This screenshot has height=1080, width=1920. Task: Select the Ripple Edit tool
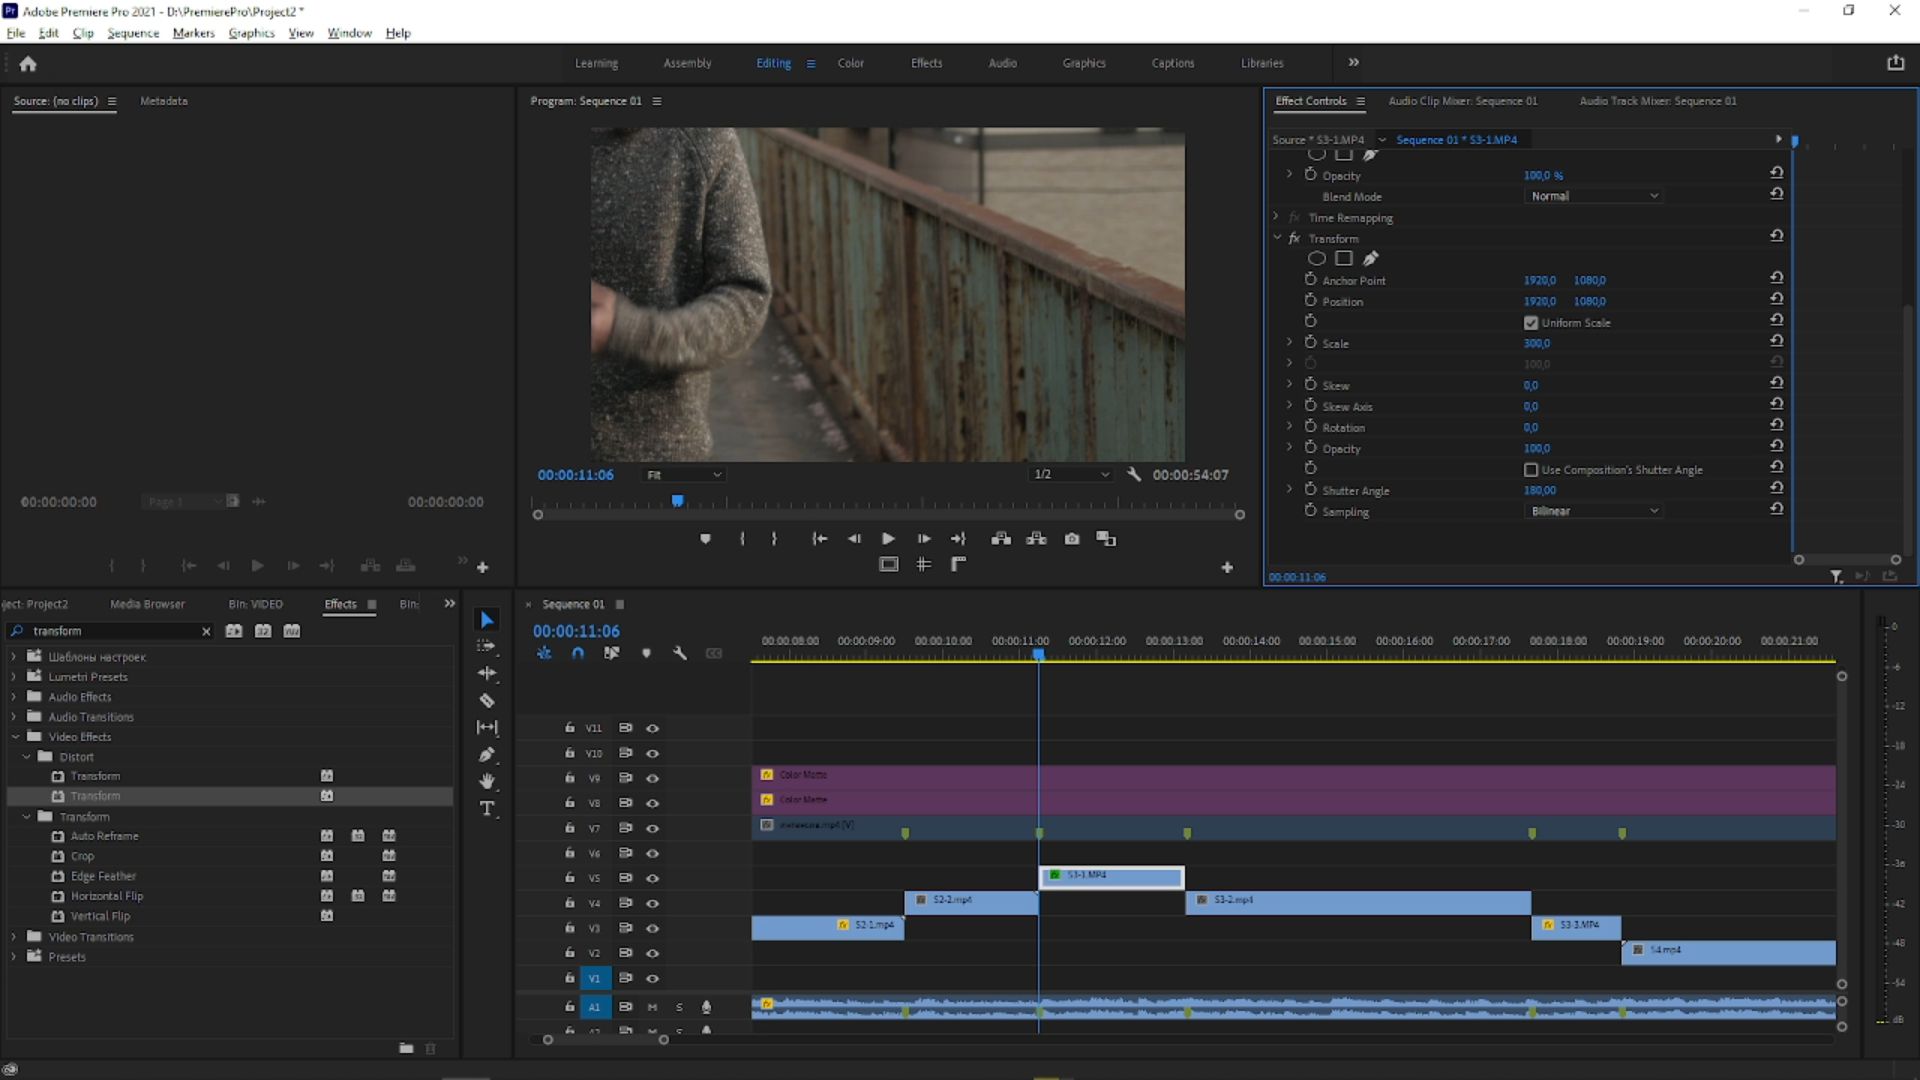(487, 673)
